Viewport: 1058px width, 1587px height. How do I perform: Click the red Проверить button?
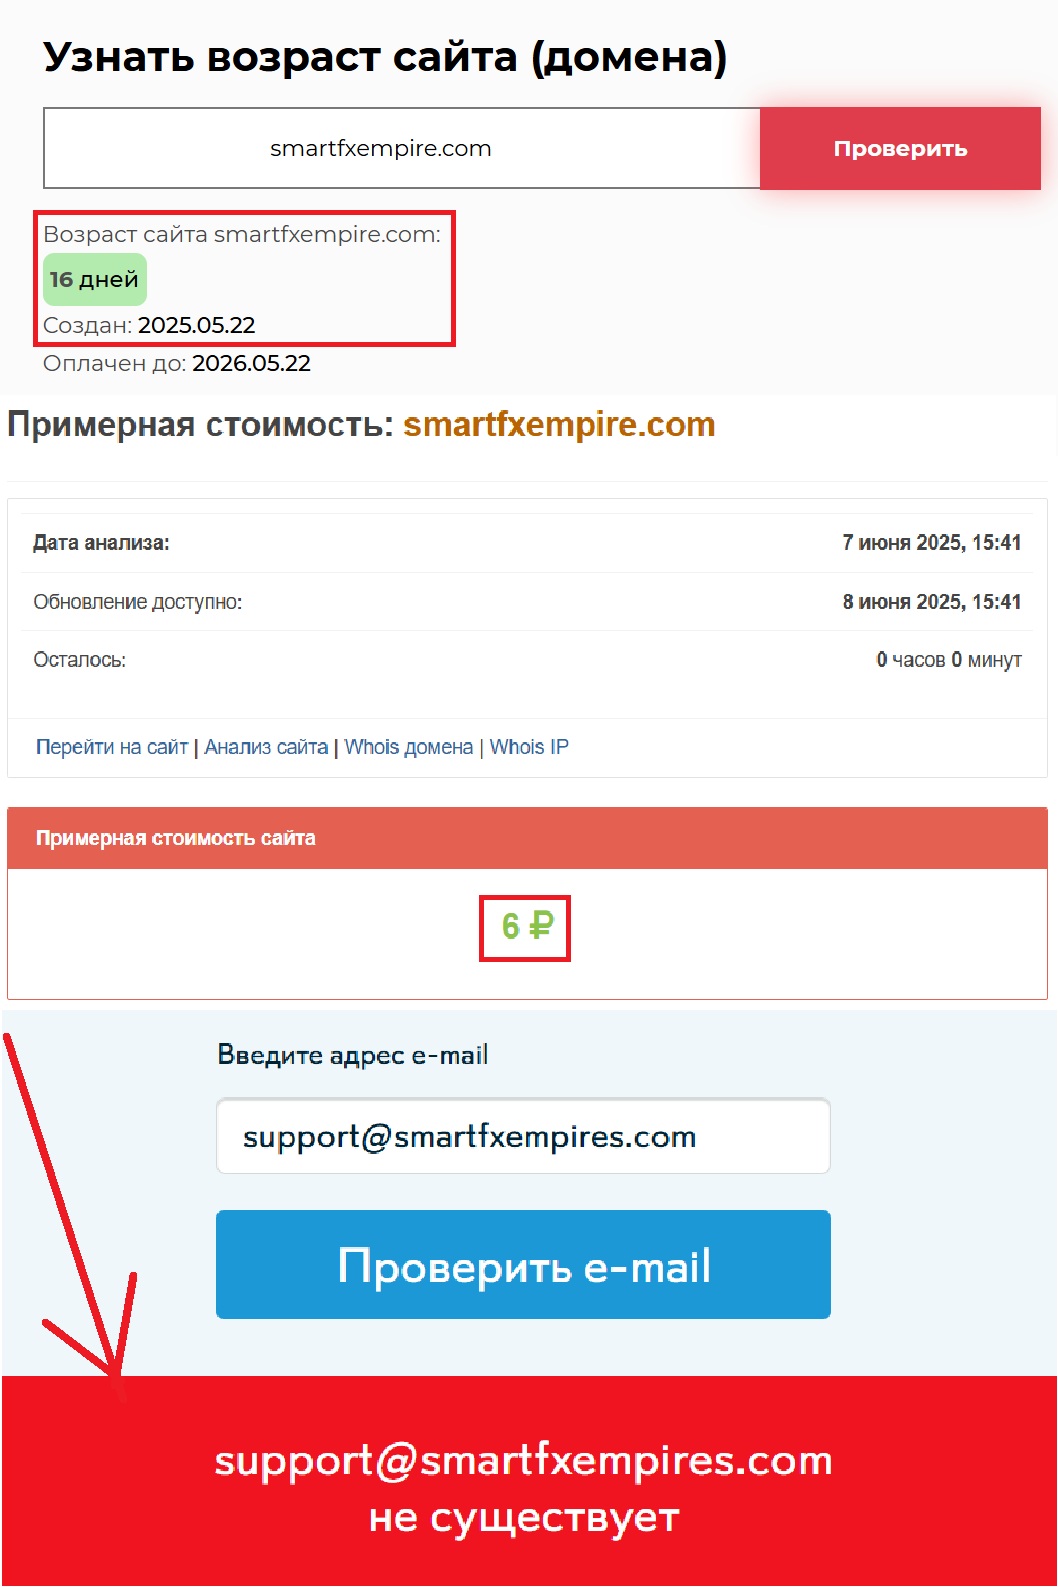click(x=900, y=149)
